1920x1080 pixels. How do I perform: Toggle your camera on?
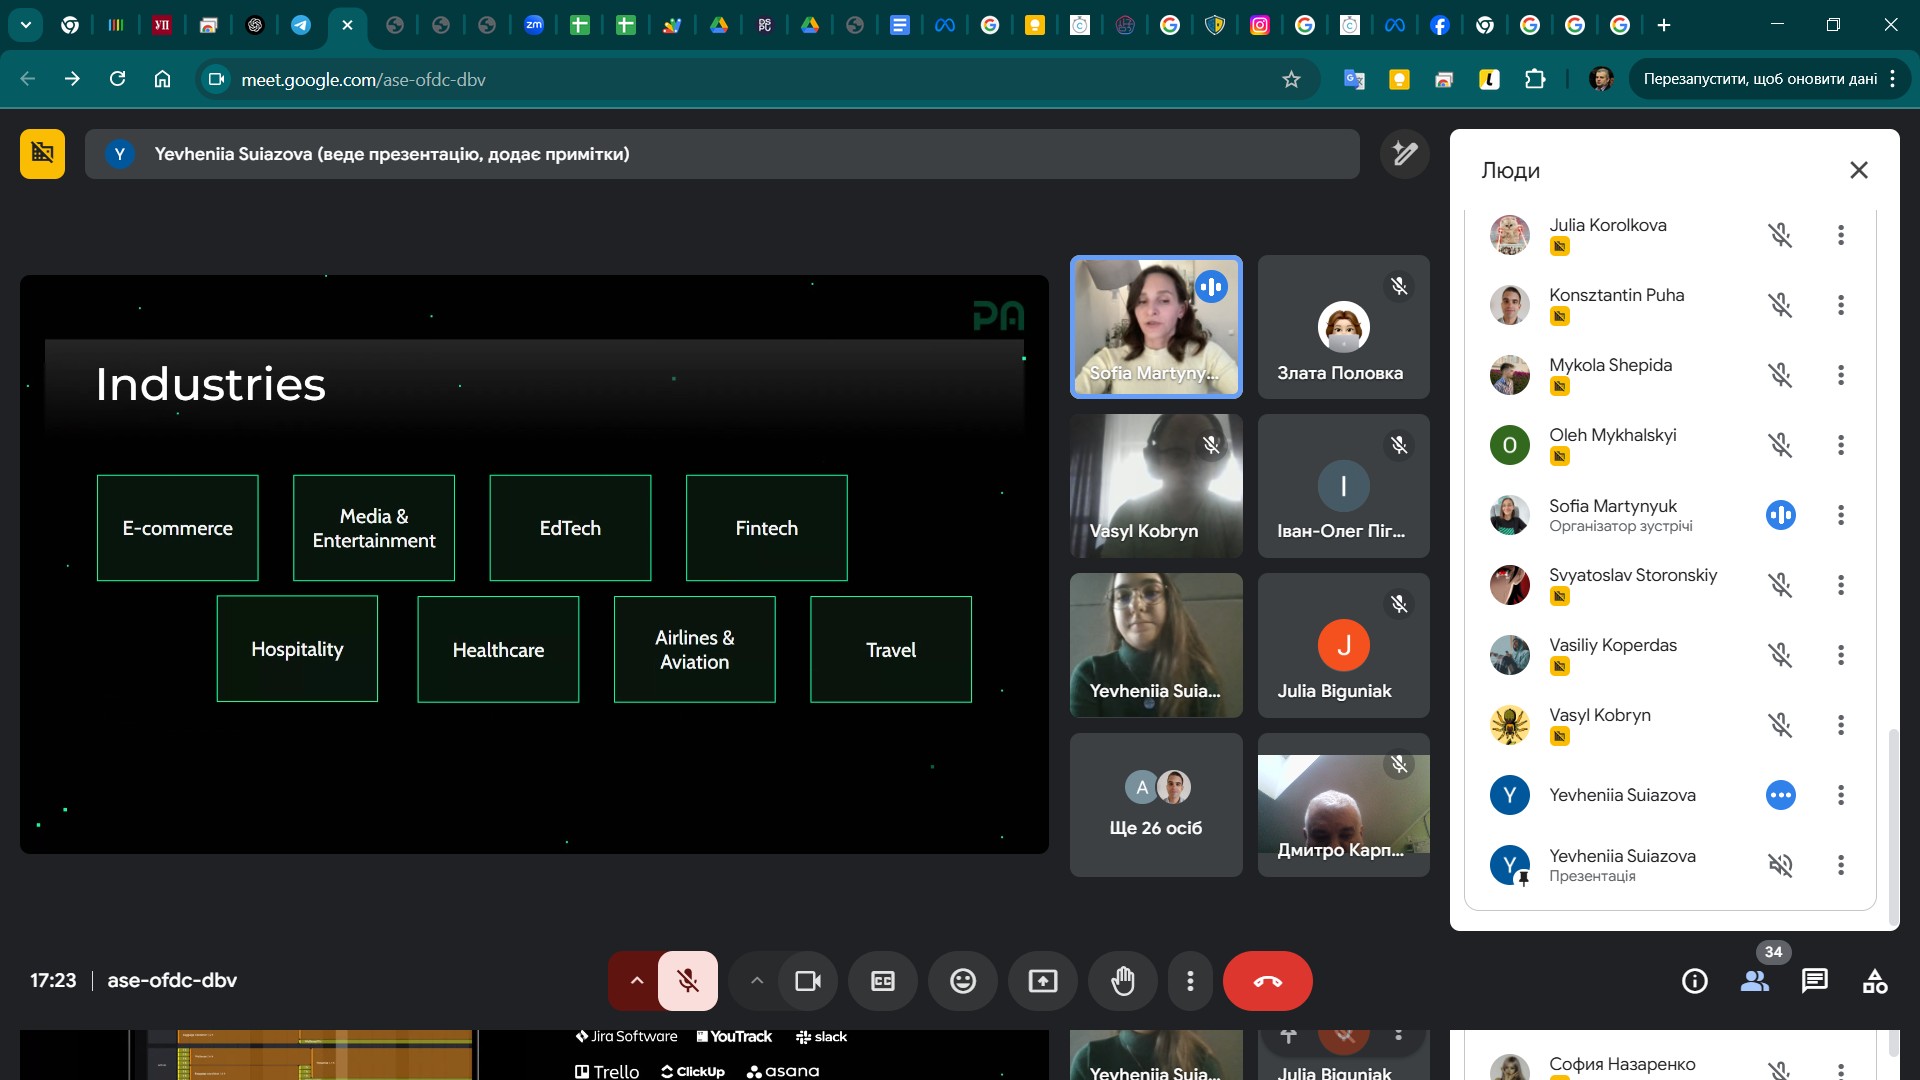807,981
